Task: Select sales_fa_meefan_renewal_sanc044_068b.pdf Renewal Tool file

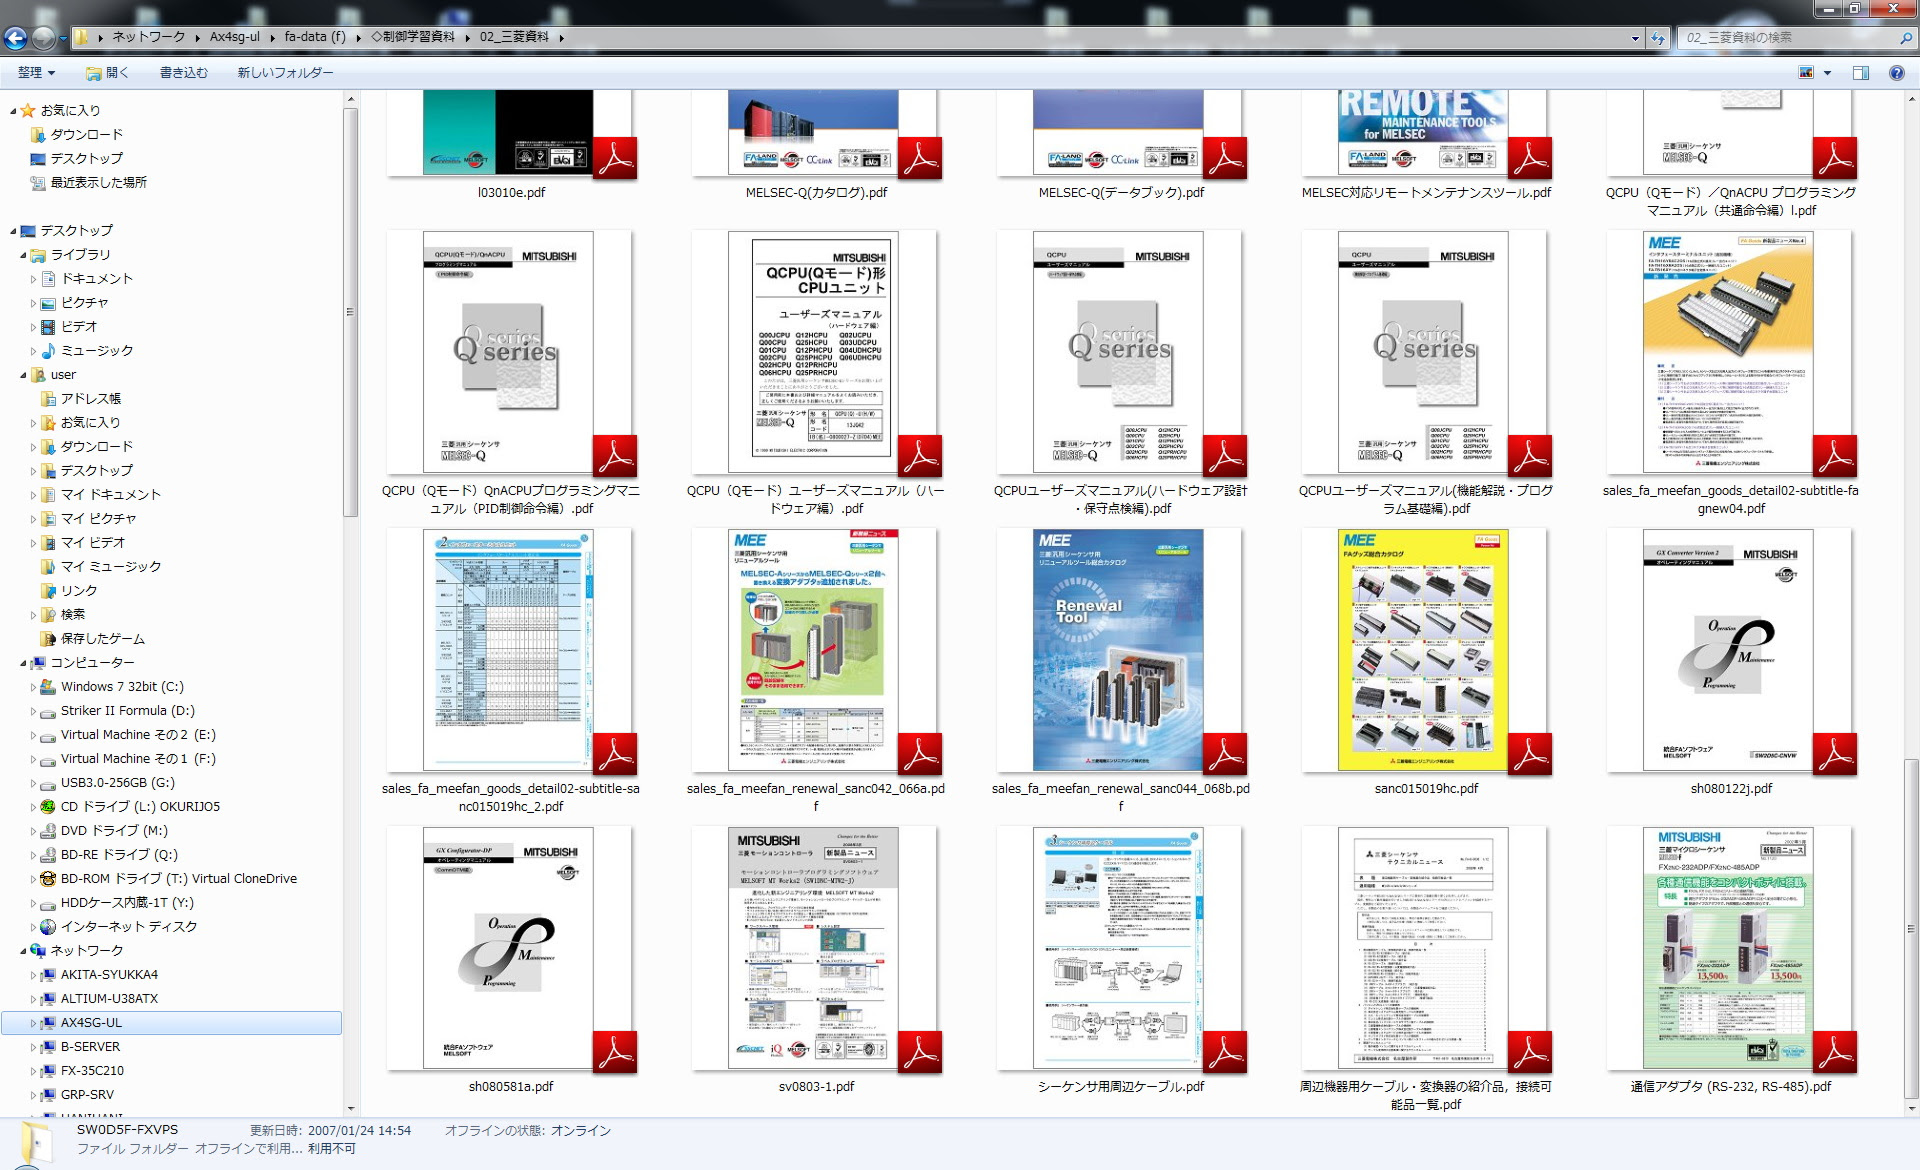Action: click(x=1121, y=671)
